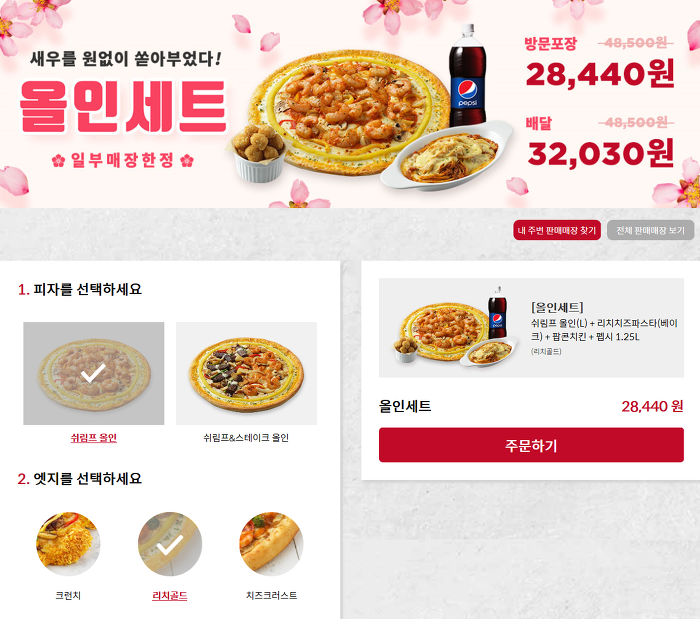
Task: Select the 리치골드 edge circle image
Action: pos(170,544)
